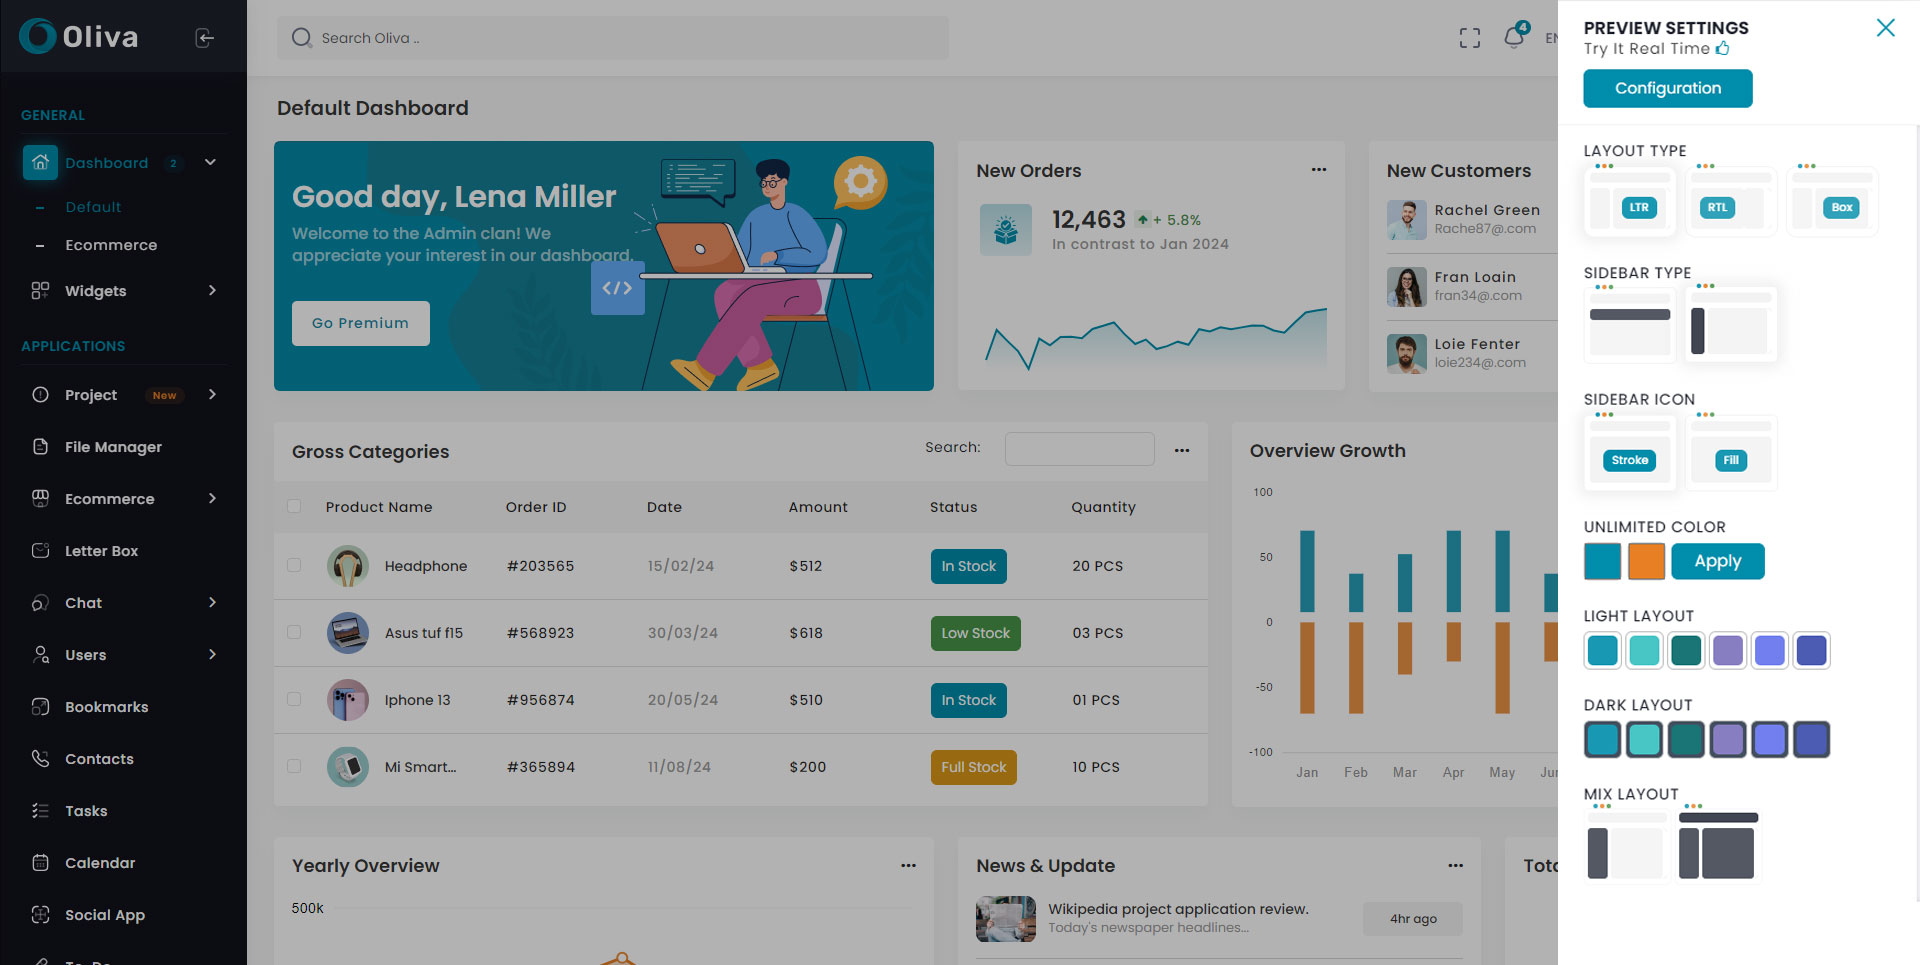Viewport: 1920px width, 965px height.
Task: Expand the Project menu chevron
Action: 212,395
